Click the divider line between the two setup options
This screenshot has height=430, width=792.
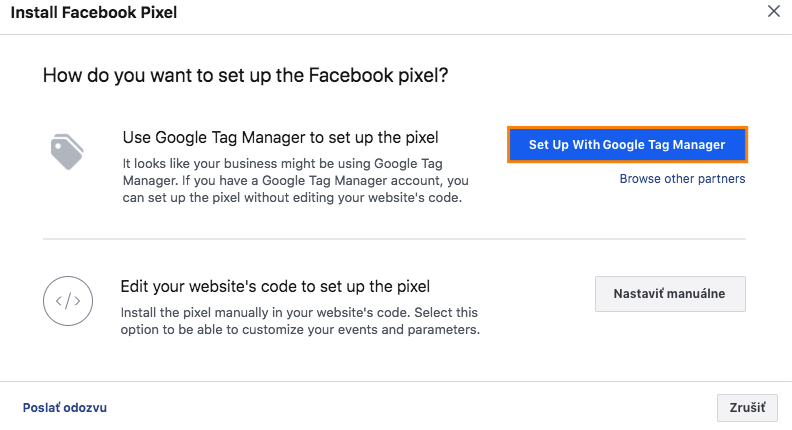pyautogui.click(x=394, y=239)
